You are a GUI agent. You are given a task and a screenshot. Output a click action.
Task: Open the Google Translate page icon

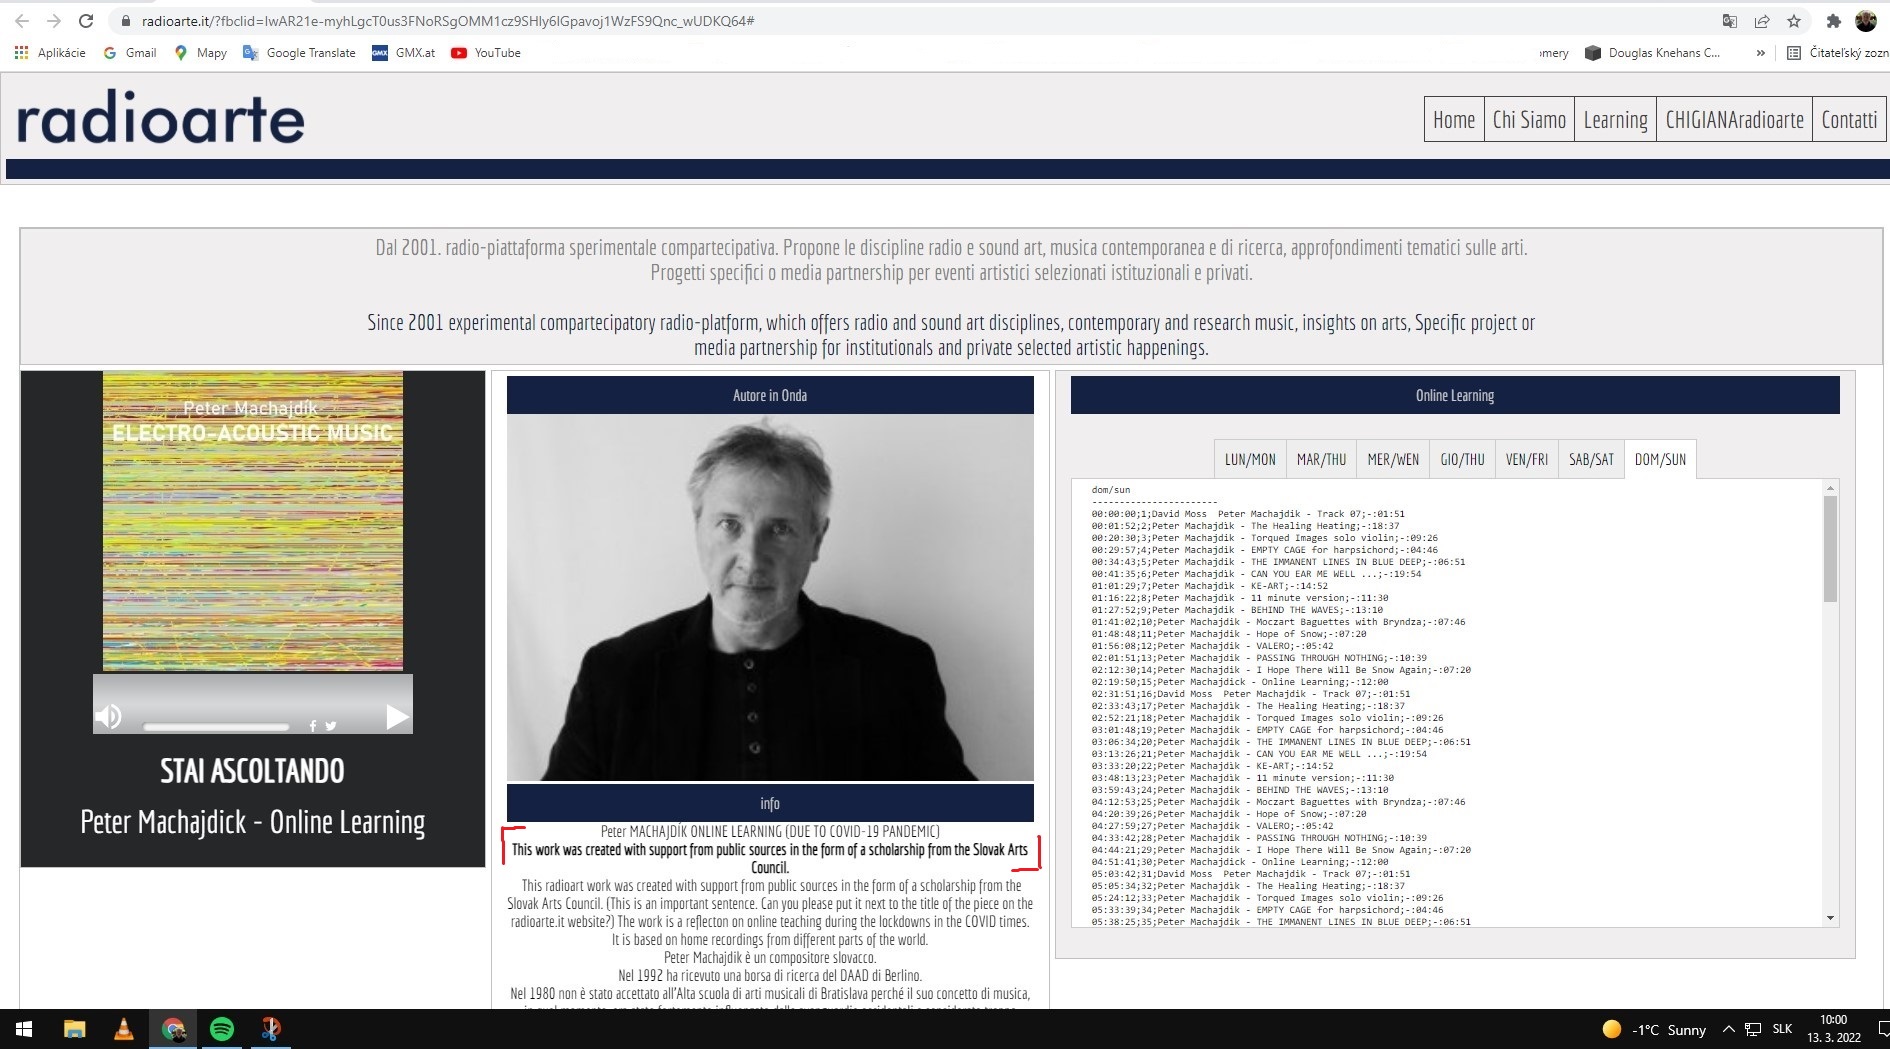pos(1730,21)
